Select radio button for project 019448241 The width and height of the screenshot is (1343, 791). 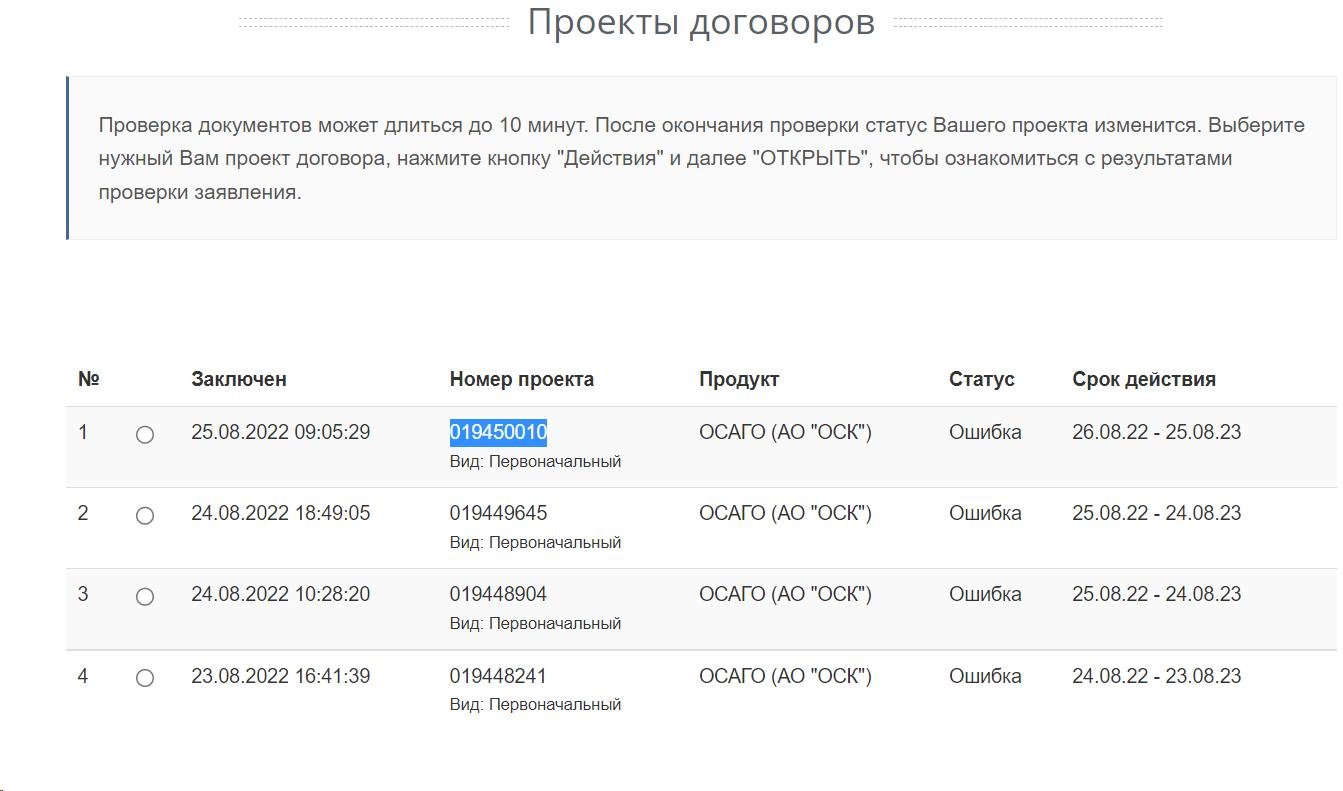[x=145, y=678]
